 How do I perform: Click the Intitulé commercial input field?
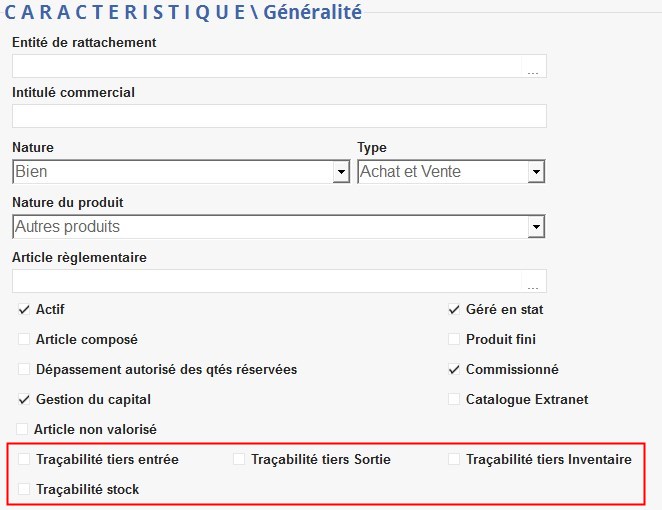click(279, 116)
